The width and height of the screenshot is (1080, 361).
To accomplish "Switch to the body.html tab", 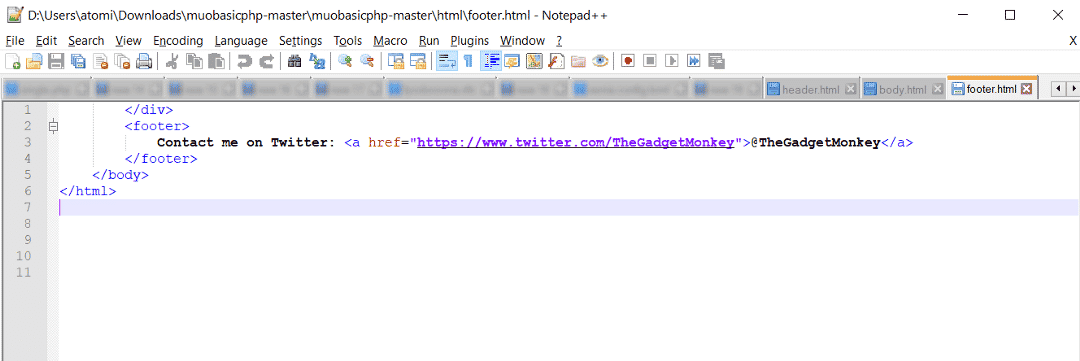I will [x=903, y=90].
